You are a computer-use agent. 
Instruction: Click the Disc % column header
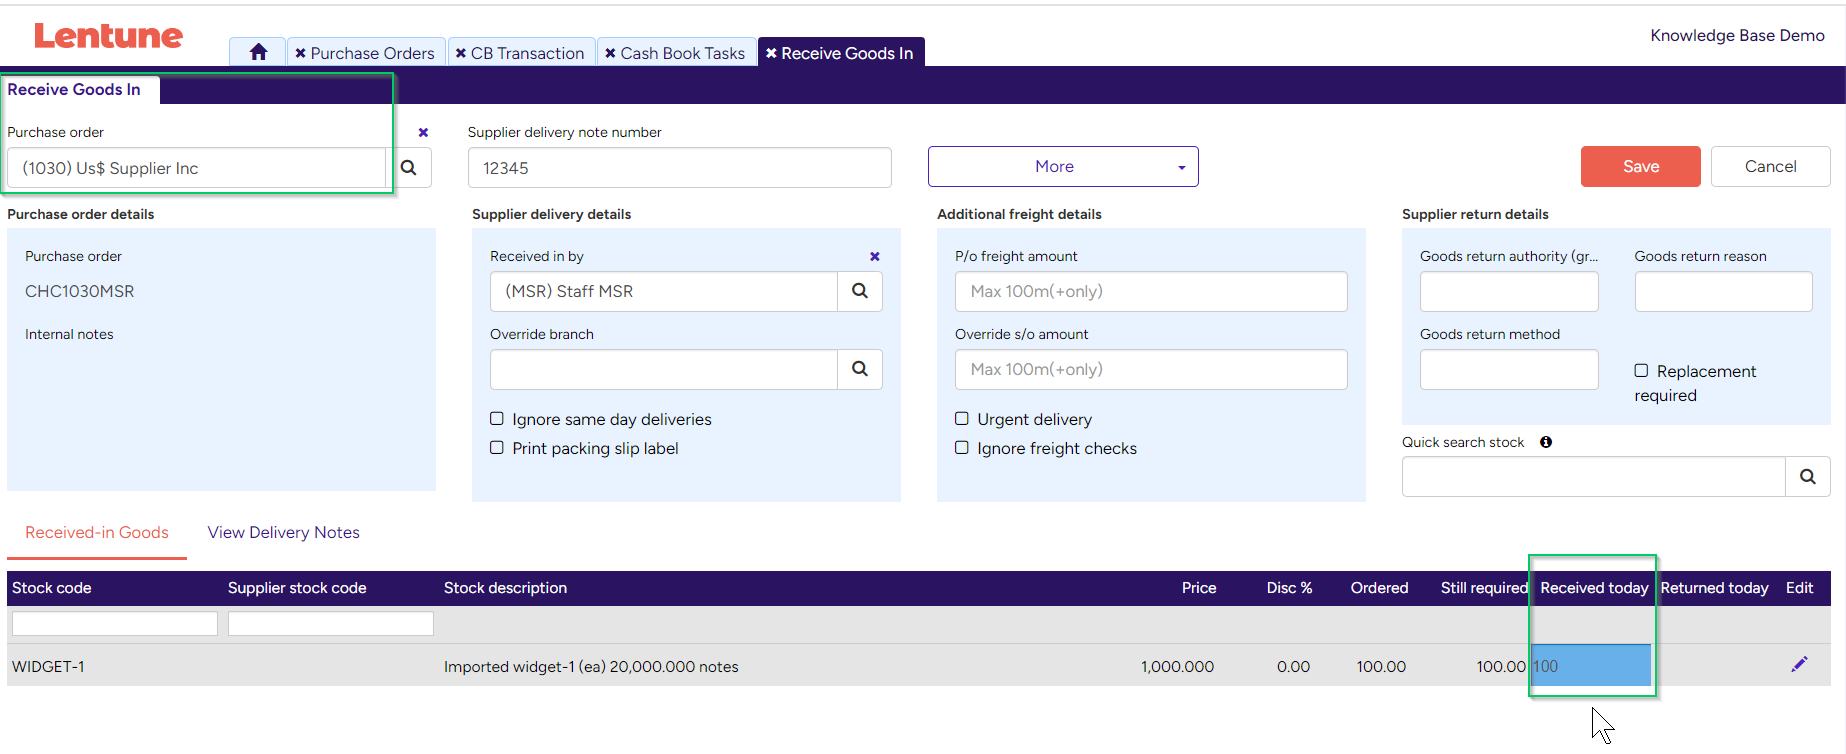(x=1289, y=588)
